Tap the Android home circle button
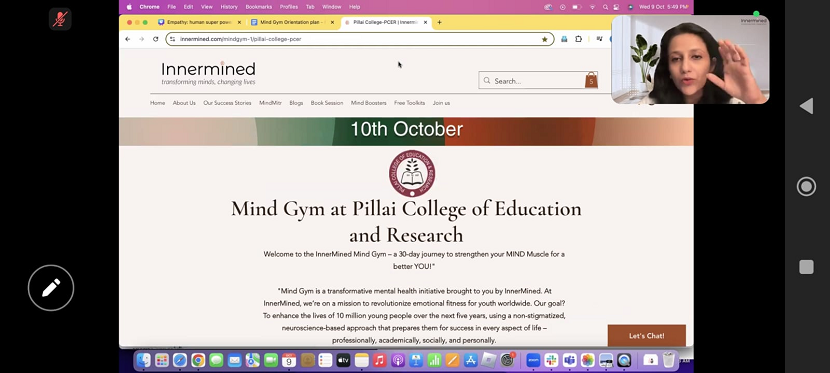Image resolution: width=830 pixels, height=373 pixels. (806, 186)
